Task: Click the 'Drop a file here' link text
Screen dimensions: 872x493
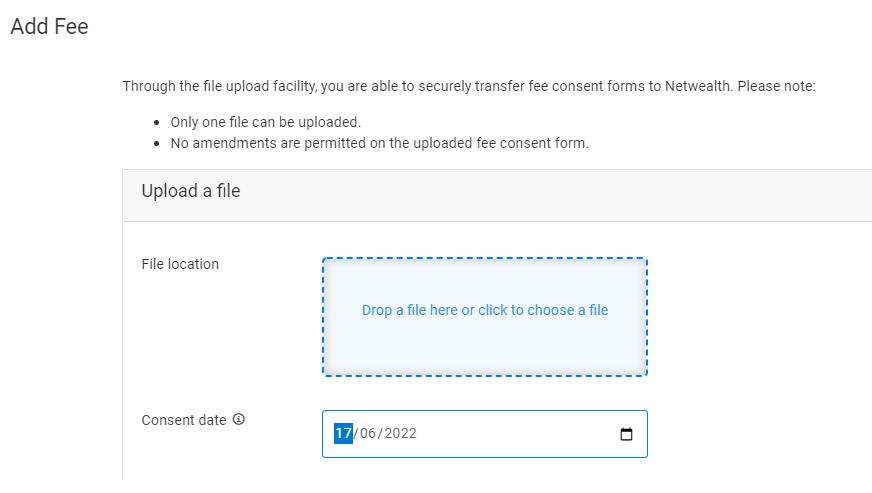Action: [x=484, y=310]
